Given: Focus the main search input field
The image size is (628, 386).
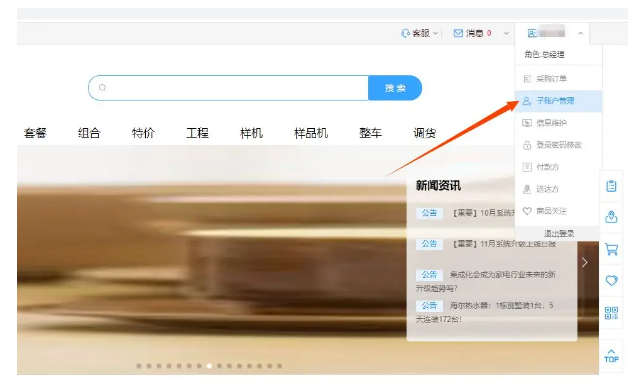Looking at the screenshot, I should pos(228,88).
